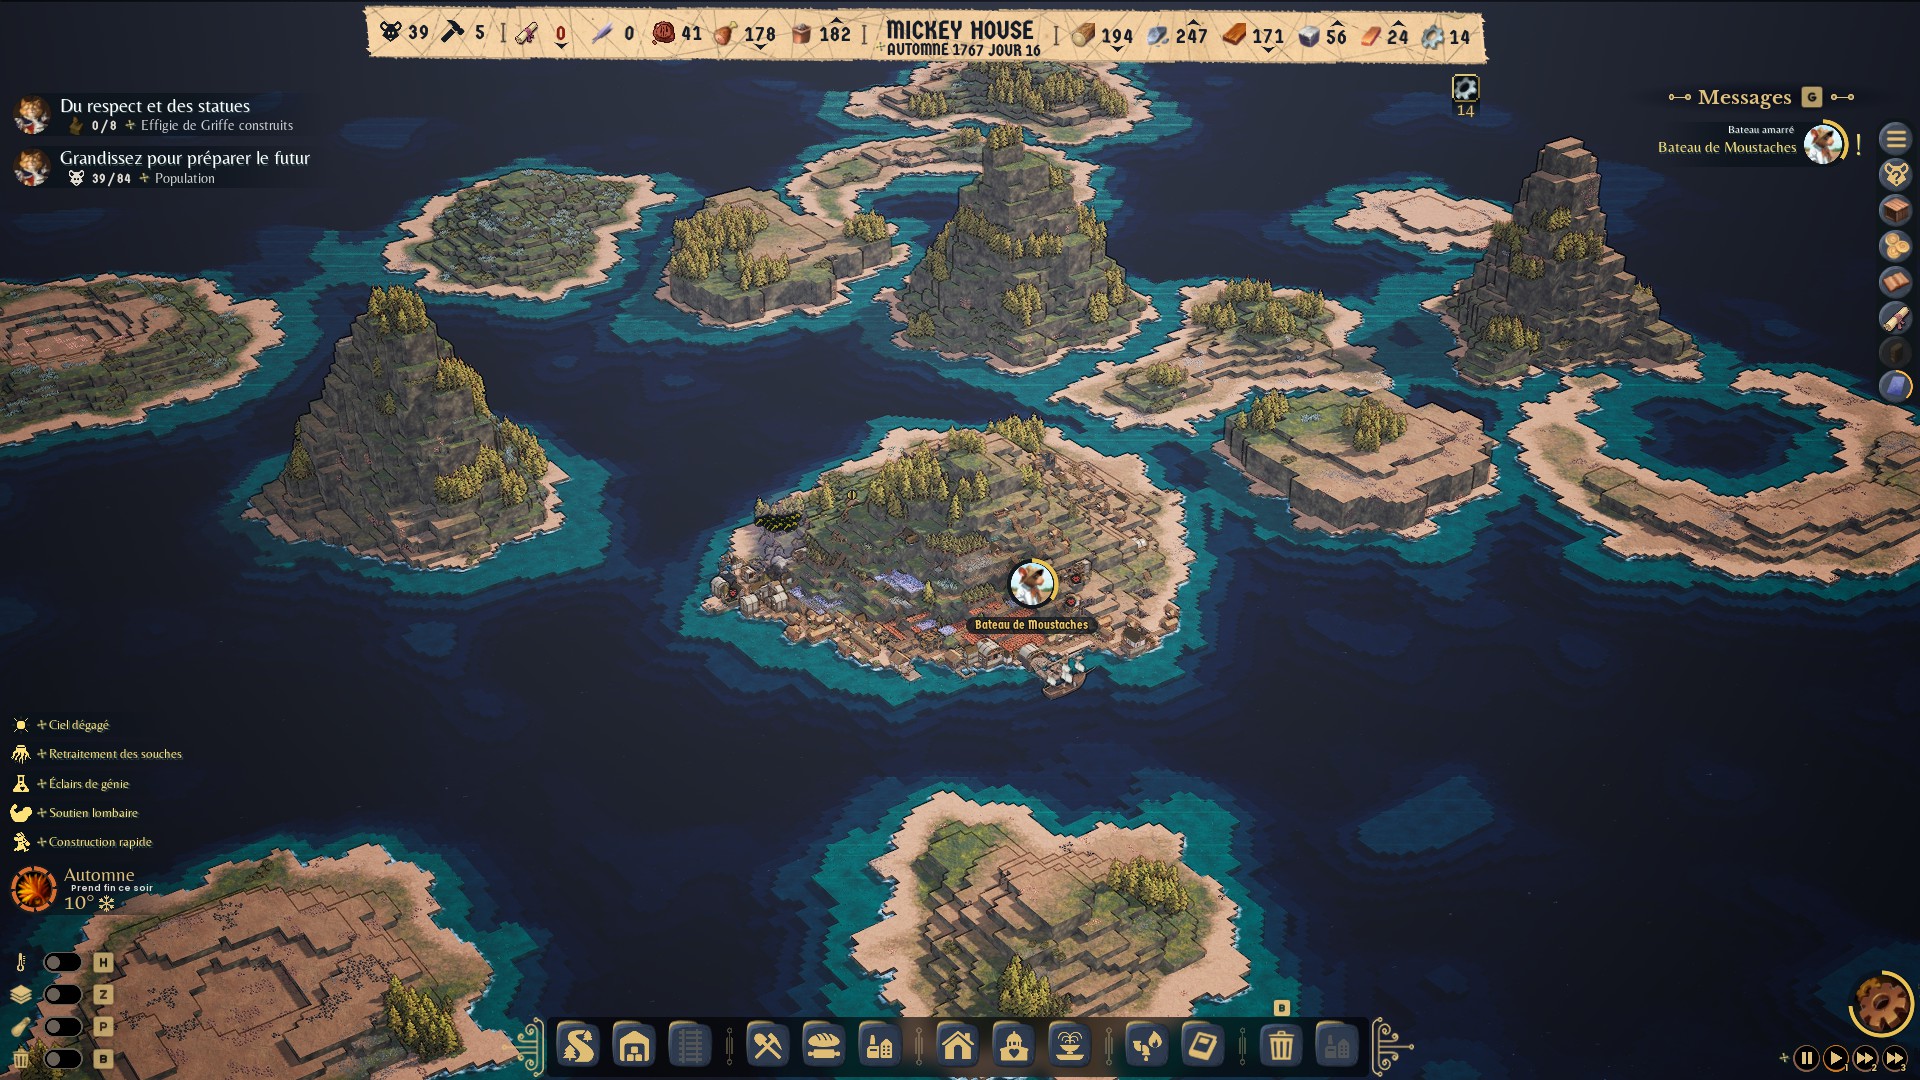Select the pickaxe and shovel resource category
This screenshot has height=1080, width=1920.
pyautogui.click(x=767, y=1046)
